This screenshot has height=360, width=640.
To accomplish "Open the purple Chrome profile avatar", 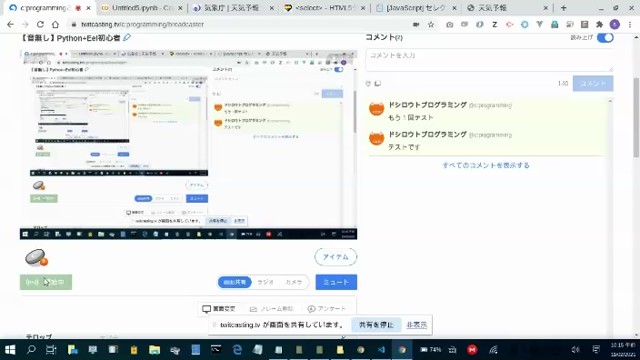I will pyautogui.click(x=615, y=24).
